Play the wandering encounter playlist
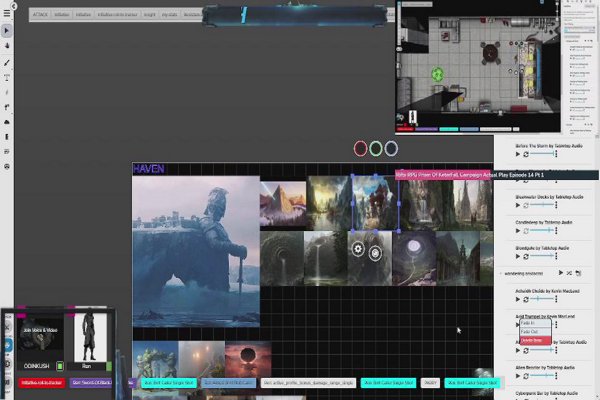This screenshot has height=400, width=600. click(x=561, y=273)
